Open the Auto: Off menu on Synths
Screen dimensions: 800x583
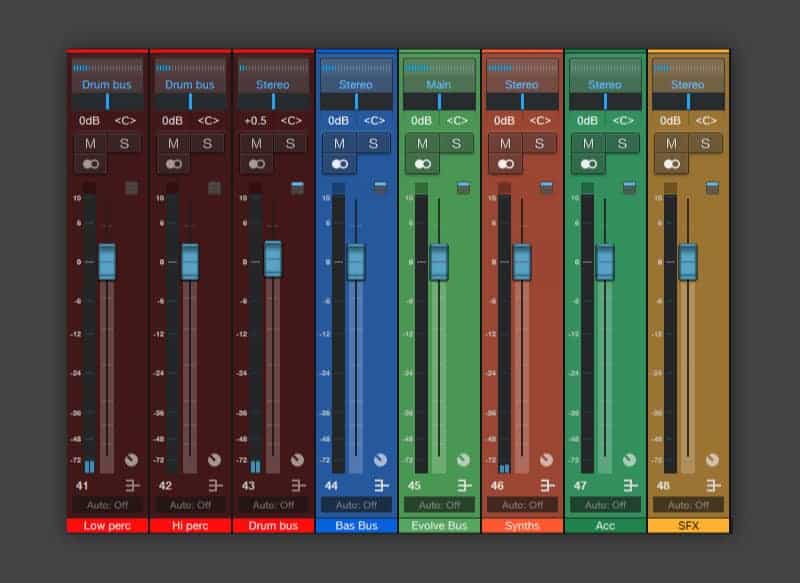tap(522, 505)
